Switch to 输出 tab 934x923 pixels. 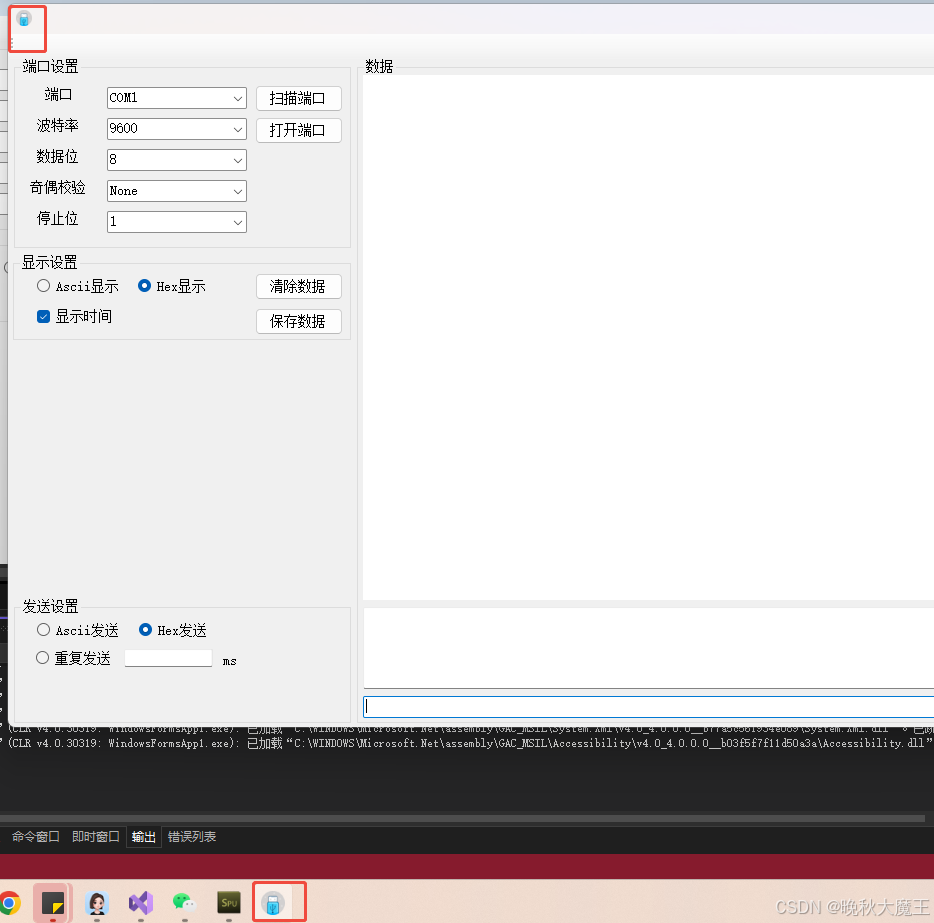click(x=144, y=837)
